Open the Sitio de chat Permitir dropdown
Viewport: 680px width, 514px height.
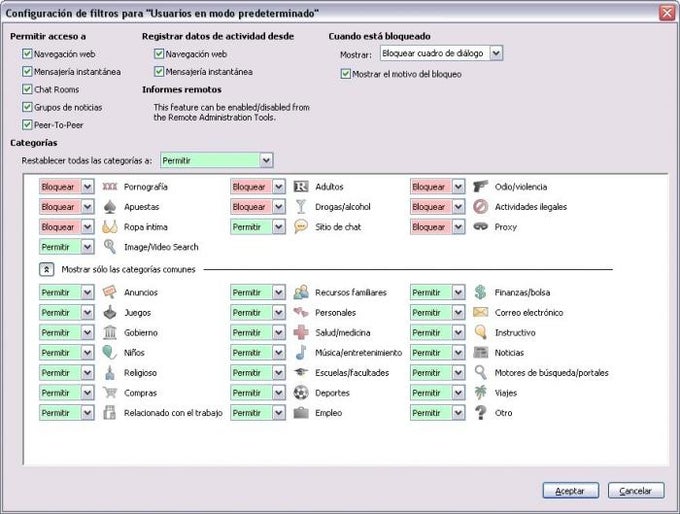pyautogui.click(x=258, y=227)
